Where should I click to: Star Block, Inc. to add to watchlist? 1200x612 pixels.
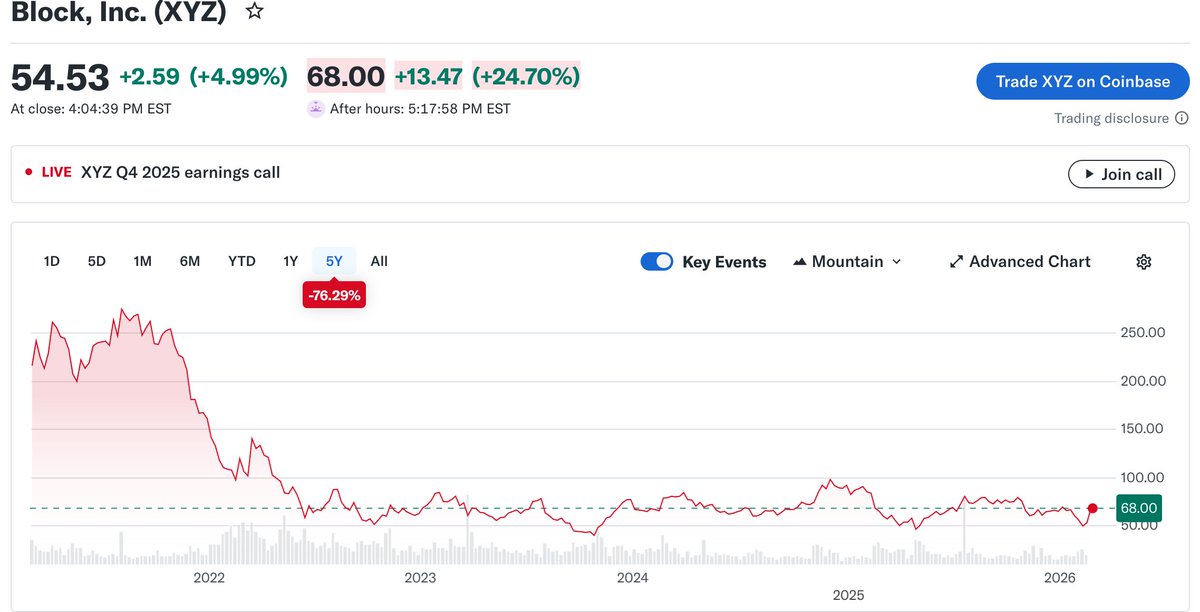(256, 12)
